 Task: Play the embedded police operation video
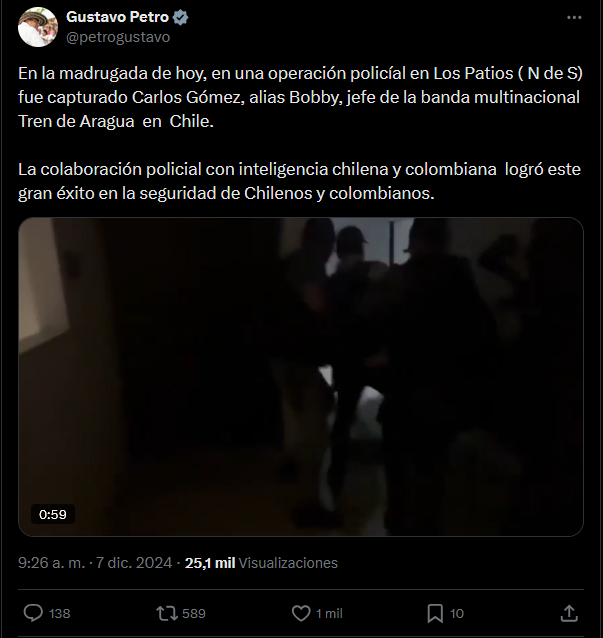[301, 377]
